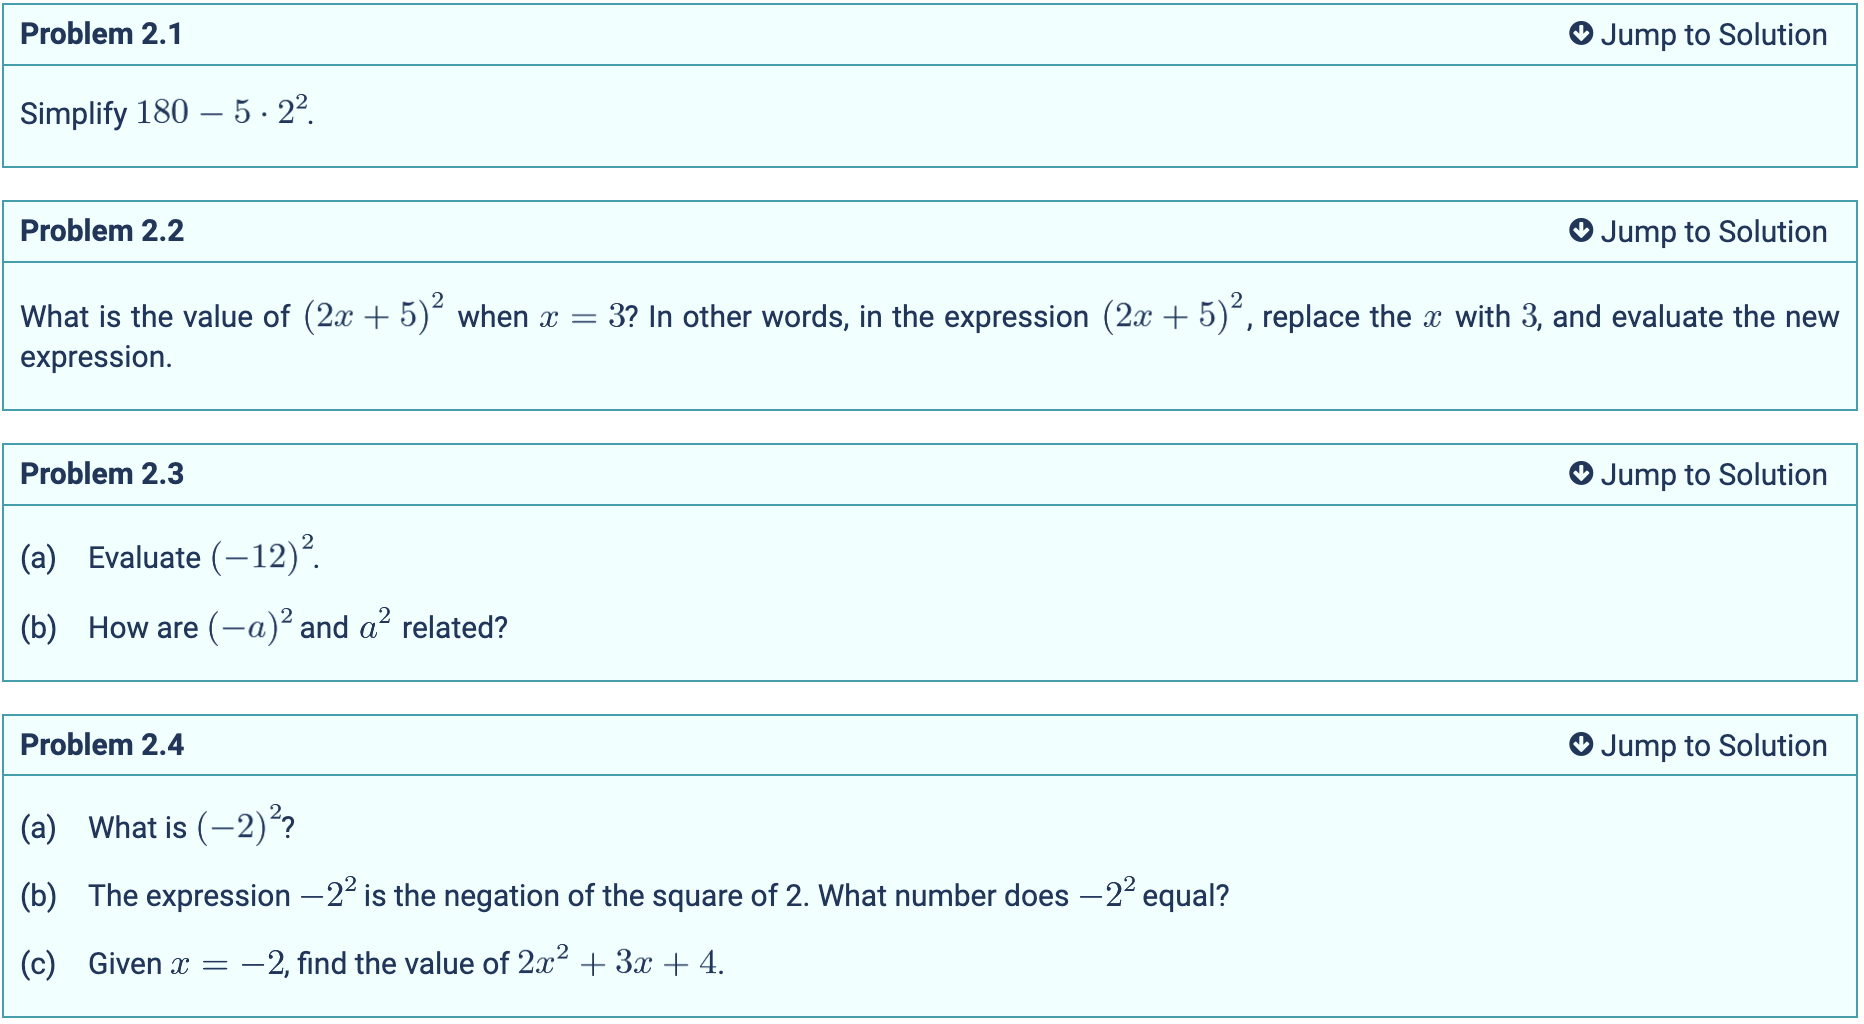This screenshot has width=1864, height=1024.
Task: Click the down-arrow icon in Problem 2.3 header
Action: 1580,474
